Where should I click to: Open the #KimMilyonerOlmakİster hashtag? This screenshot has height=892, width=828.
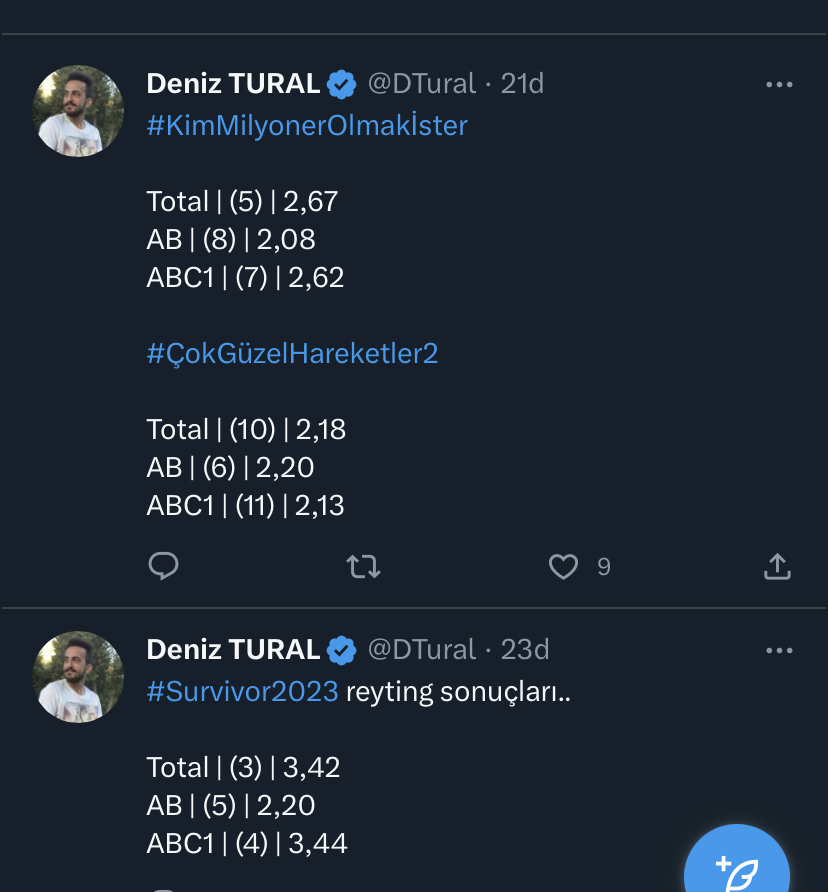[x=307, y=126]
